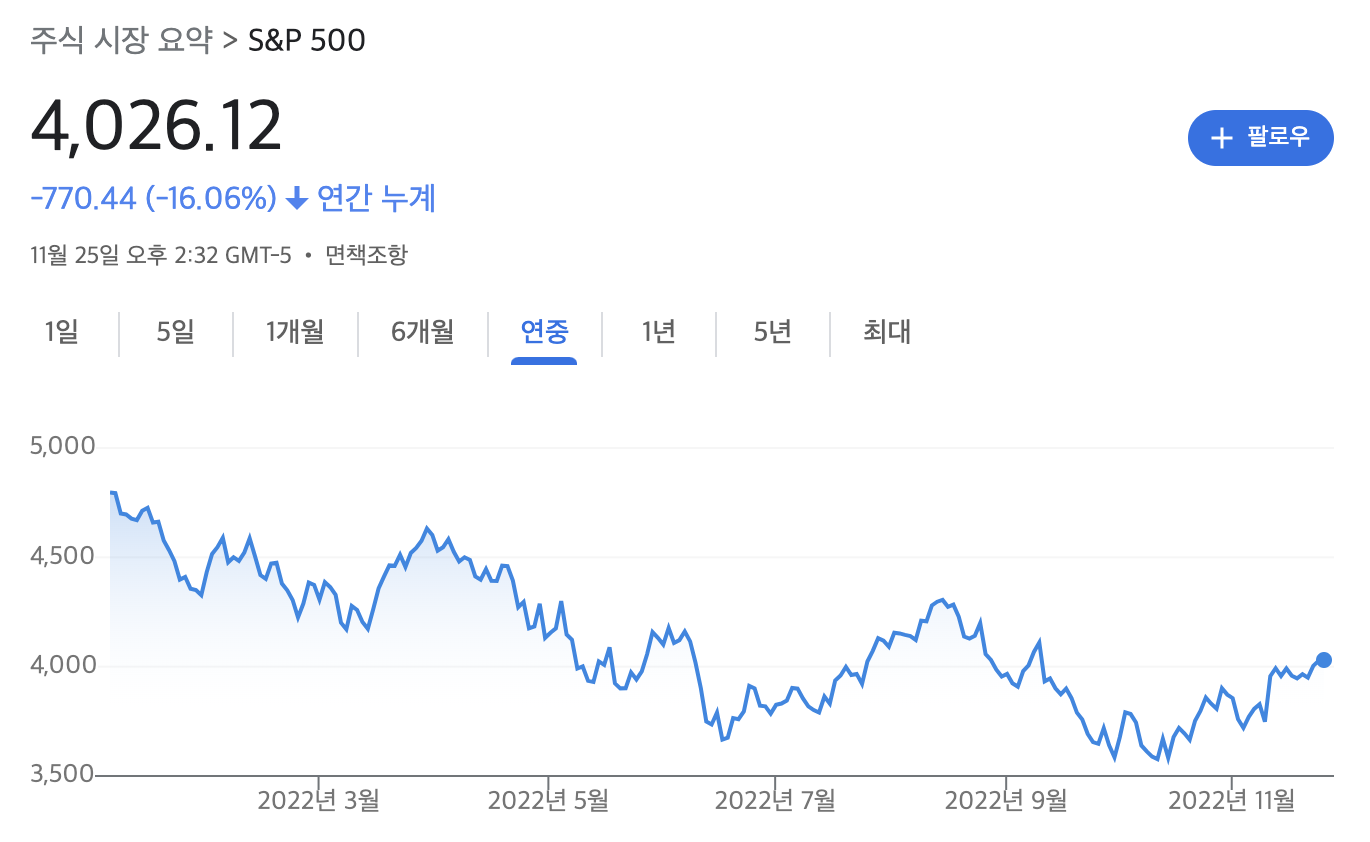Click the timestamp 11월 25일 오후 2:32 GMT-5
This screenshot has height=842, width=1370.
tap(161, 255)
